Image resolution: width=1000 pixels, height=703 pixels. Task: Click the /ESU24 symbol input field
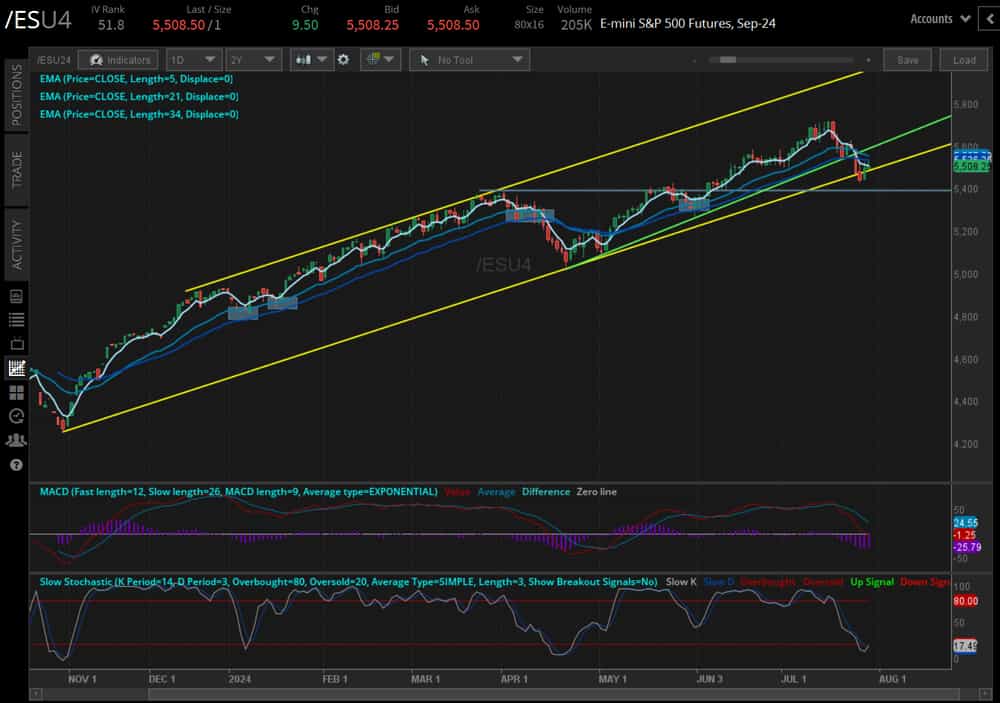pyautogui.click(x=55, y=59)
